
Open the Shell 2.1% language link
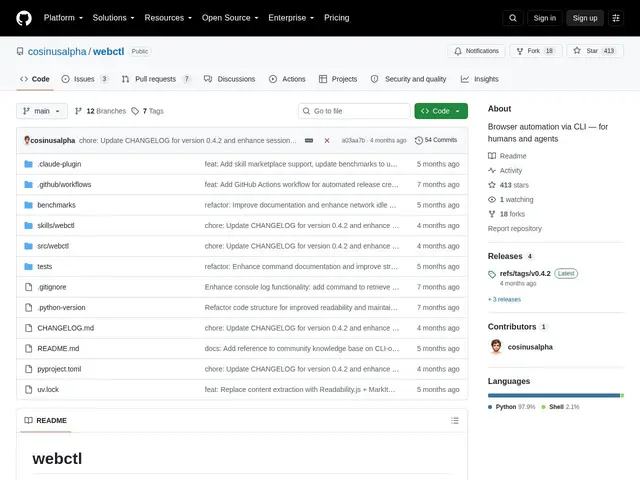coord(560,407)
